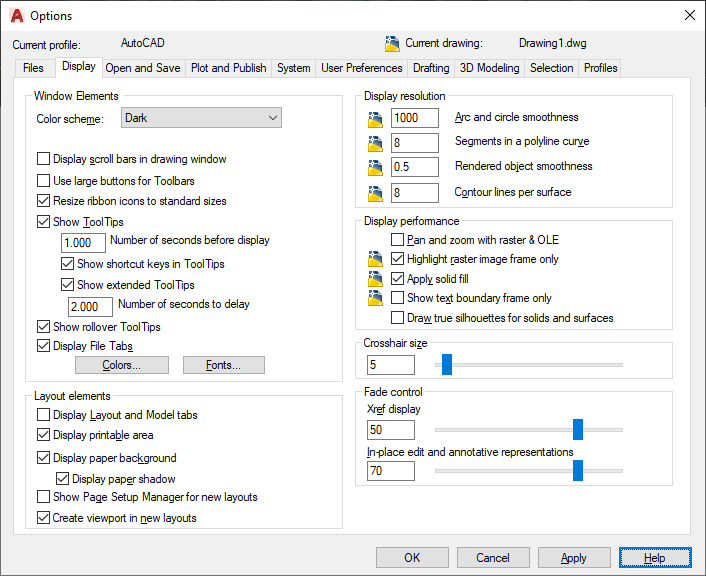Click the Crosshair size slider handle
This screenshot has height=576, width=706.
[447, 365]
